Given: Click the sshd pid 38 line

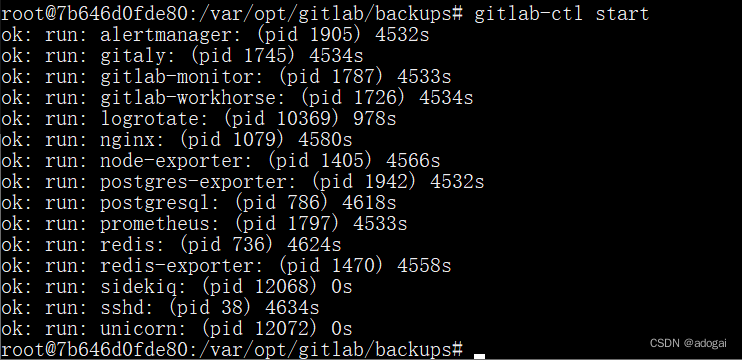Looking at the screenshot, I should pos(160,308).
